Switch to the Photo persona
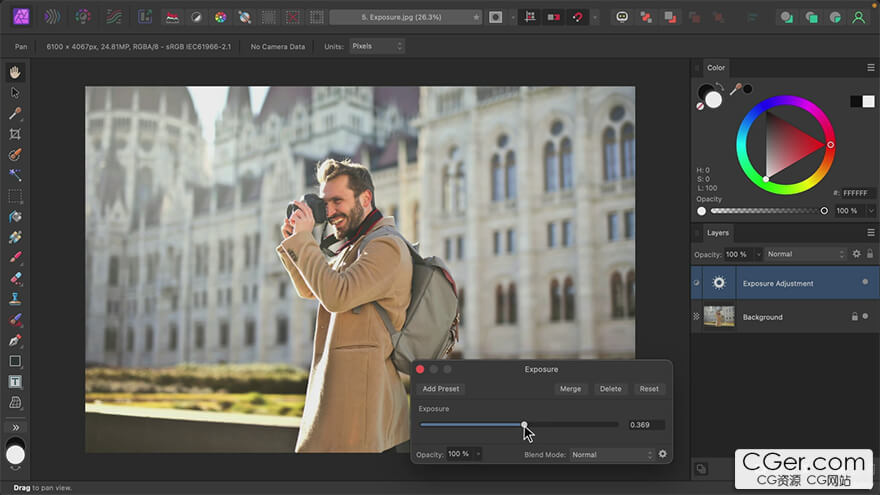880x495 pixels. 21,17
